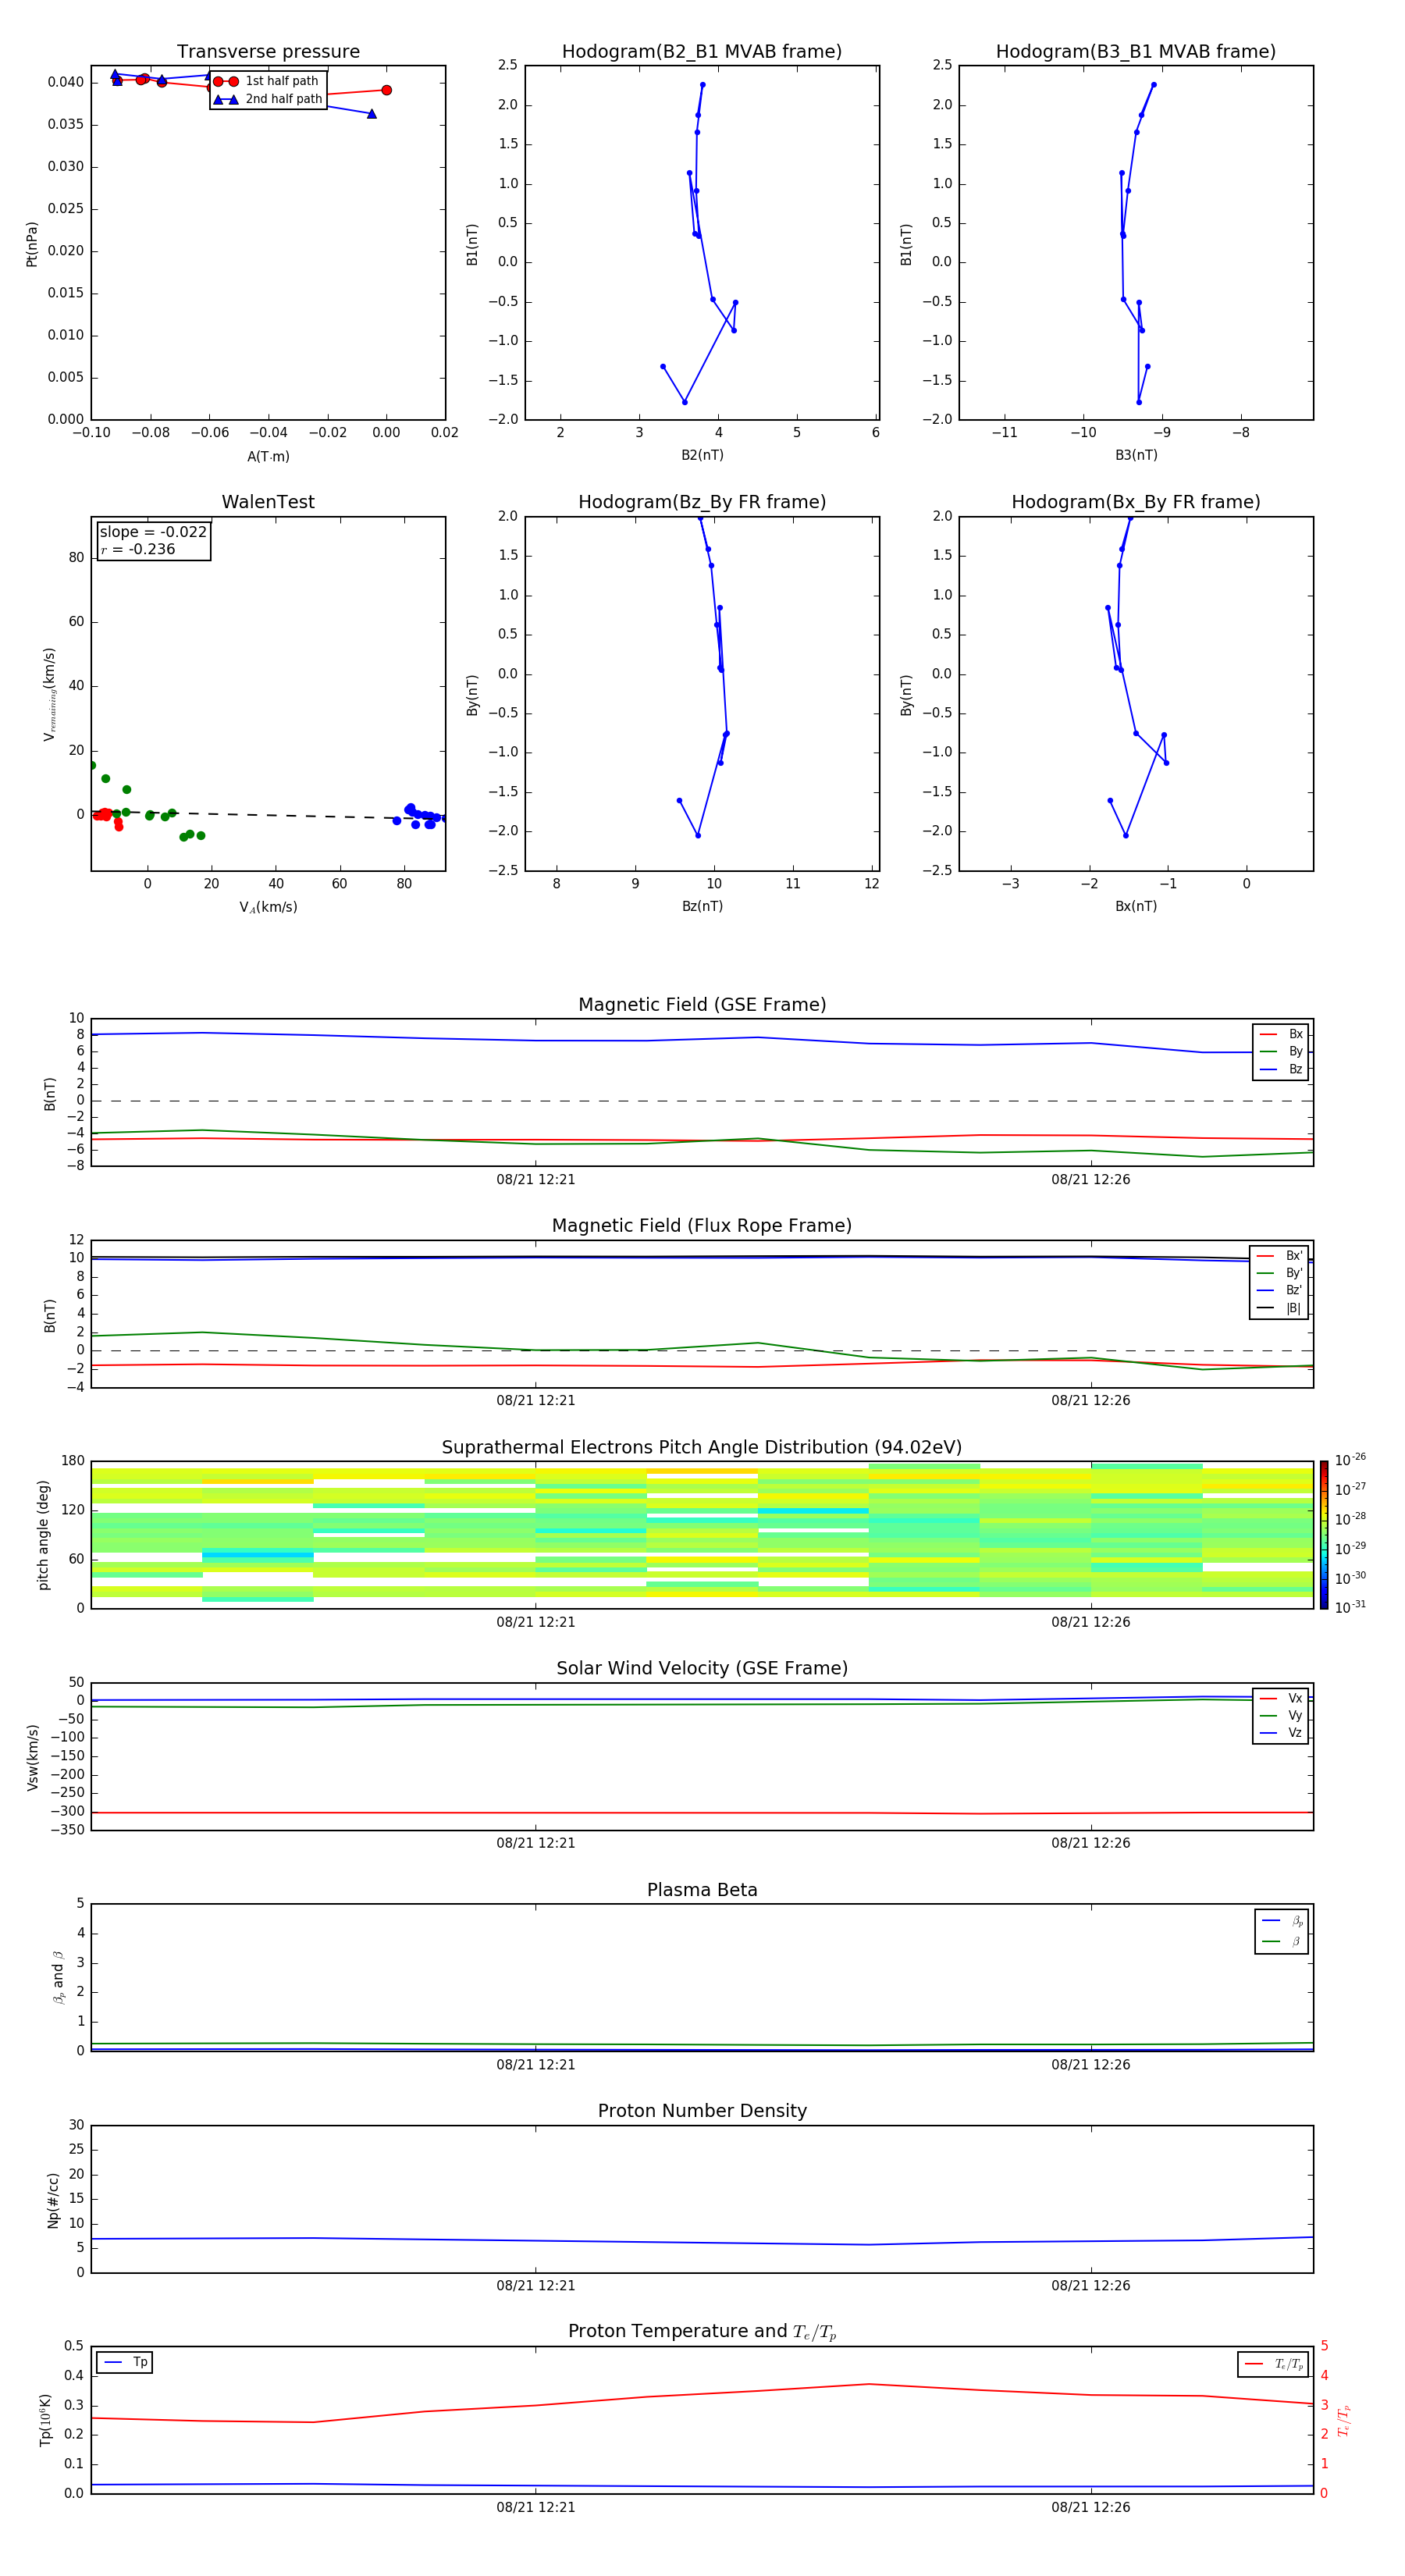Click the Vz legend entry in velocity panel
The height and width of the screenshot is (2576, 1405).
[1281, 1732]
